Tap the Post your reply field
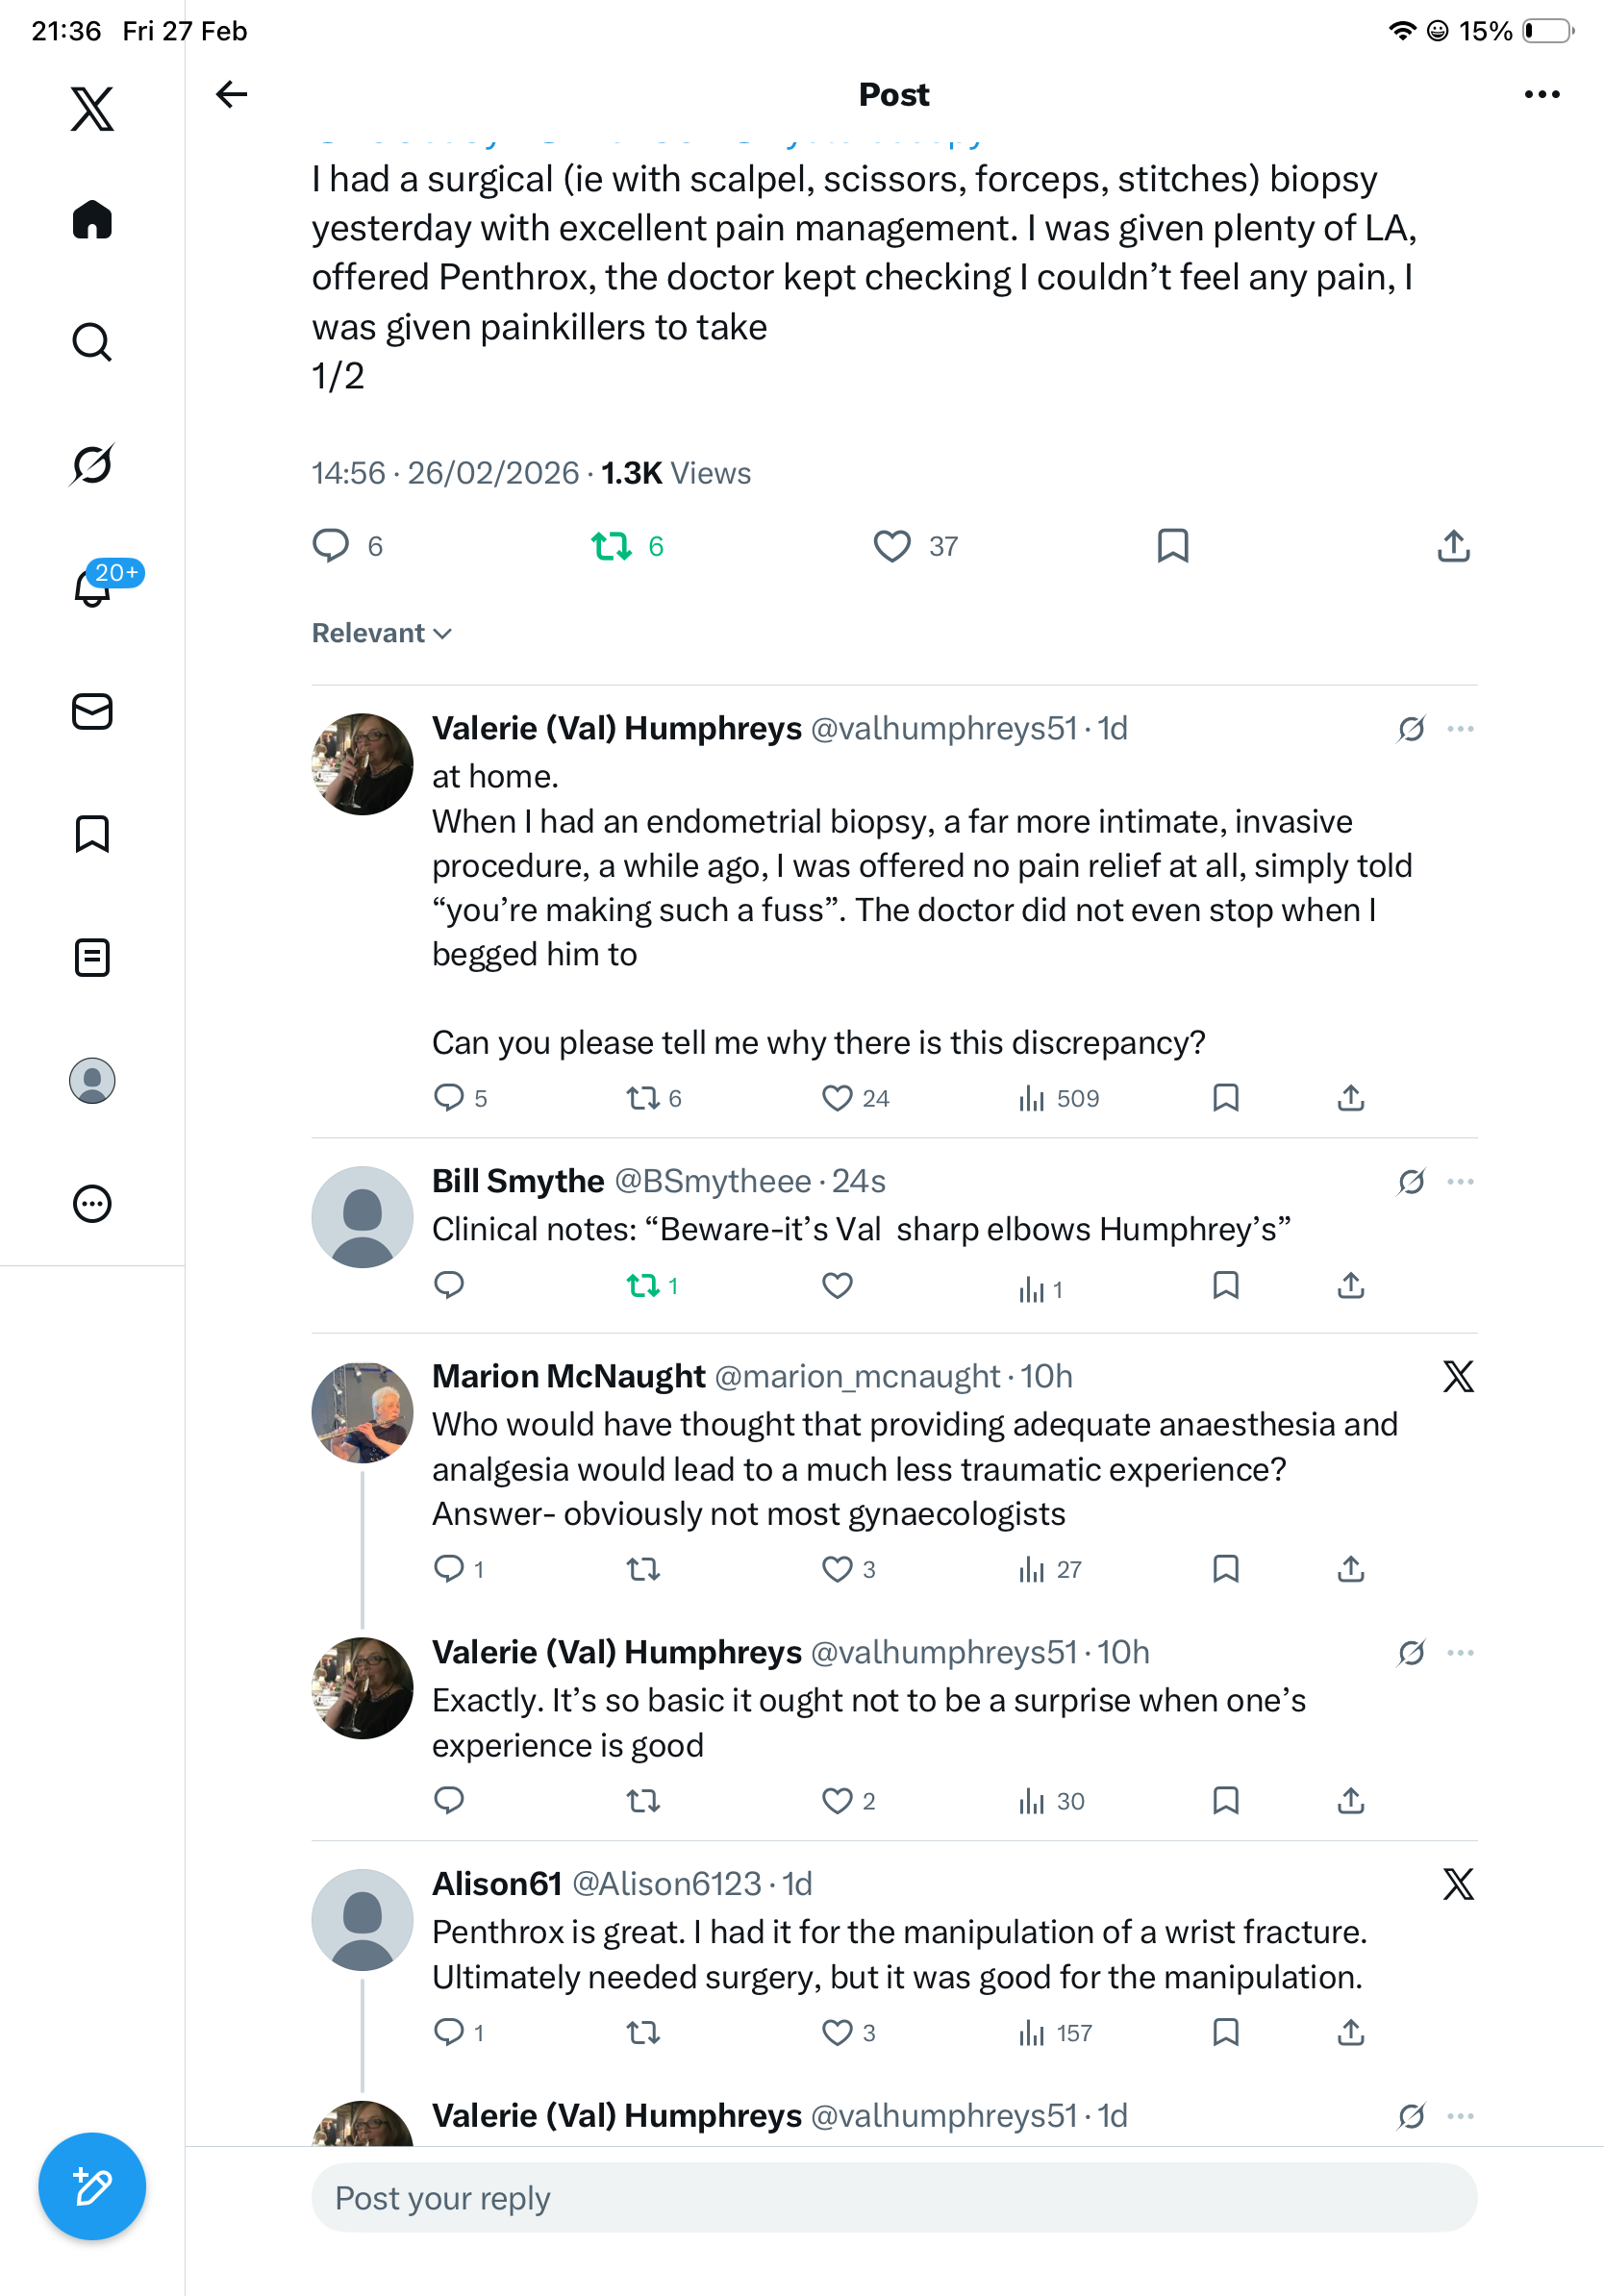The image size is (1604, 2296). coord(894,2198)
